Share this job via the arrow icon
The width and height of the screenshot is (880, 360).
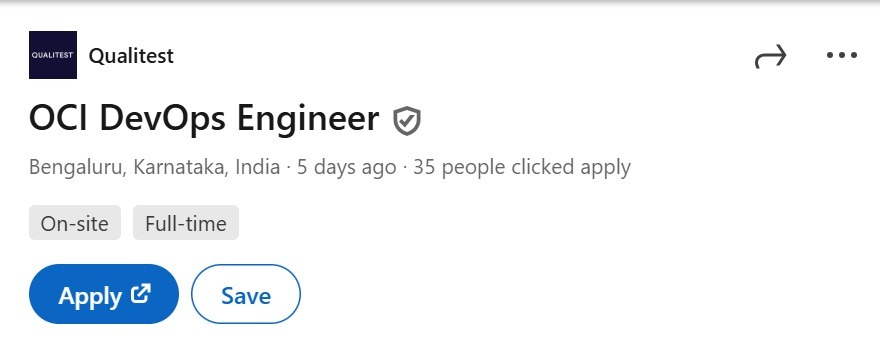771,56
